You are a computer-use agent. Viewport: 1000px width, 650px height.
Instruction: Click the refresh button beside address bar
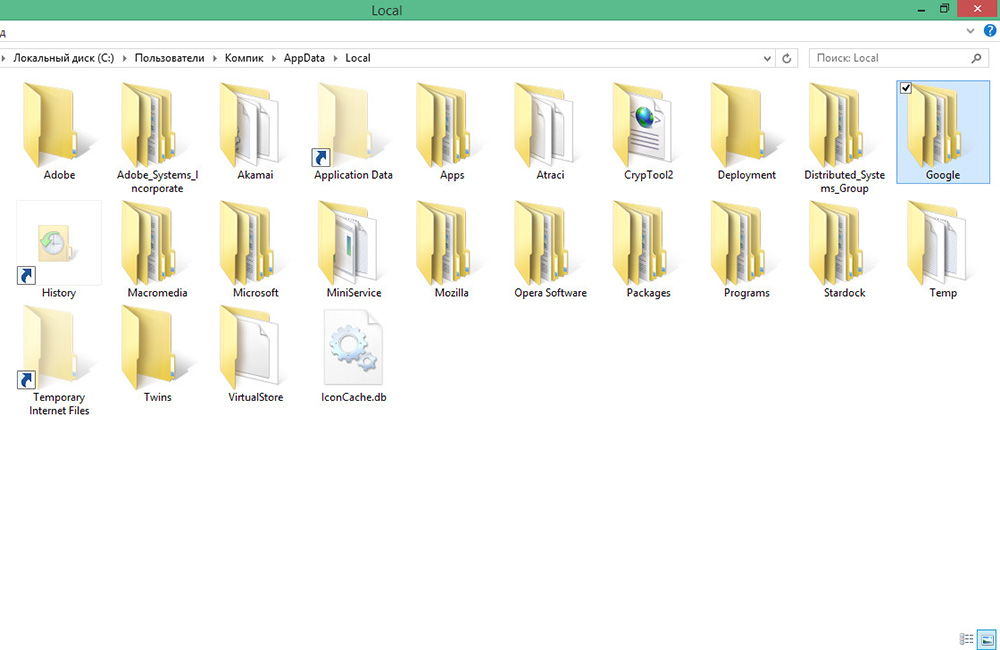click(786, 58)
